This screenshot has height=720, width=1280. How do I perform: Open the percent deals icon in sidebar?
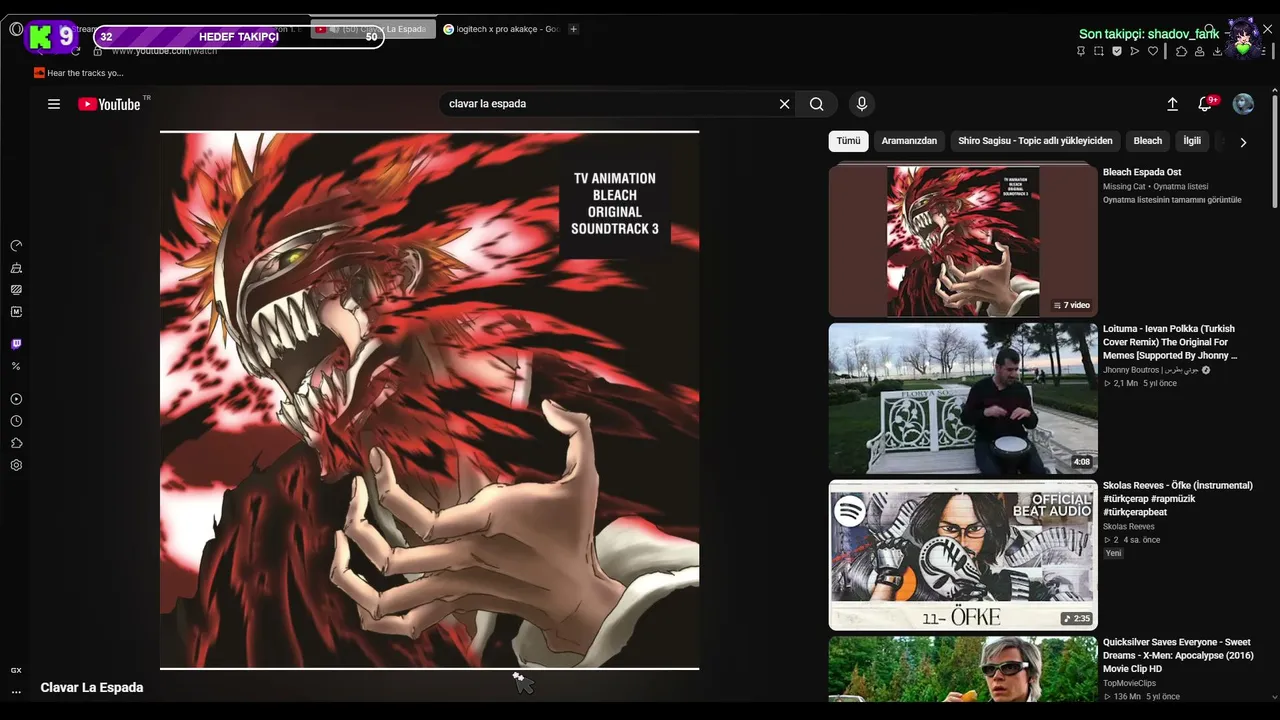tap(16, 366)
